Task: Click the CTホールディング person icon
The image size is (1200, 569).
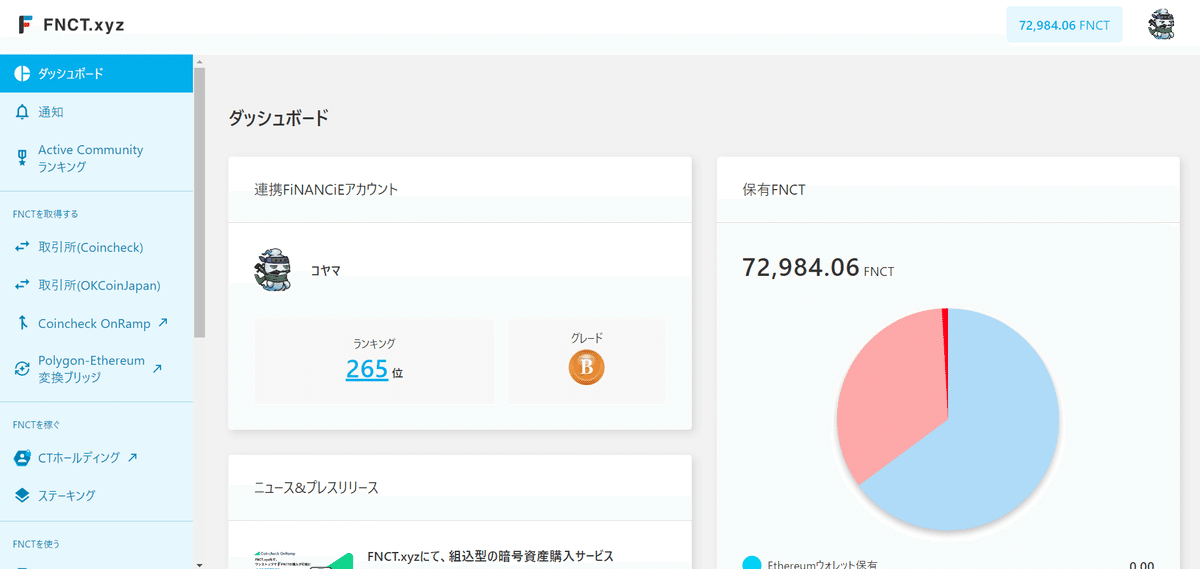Action: (22, 458)
